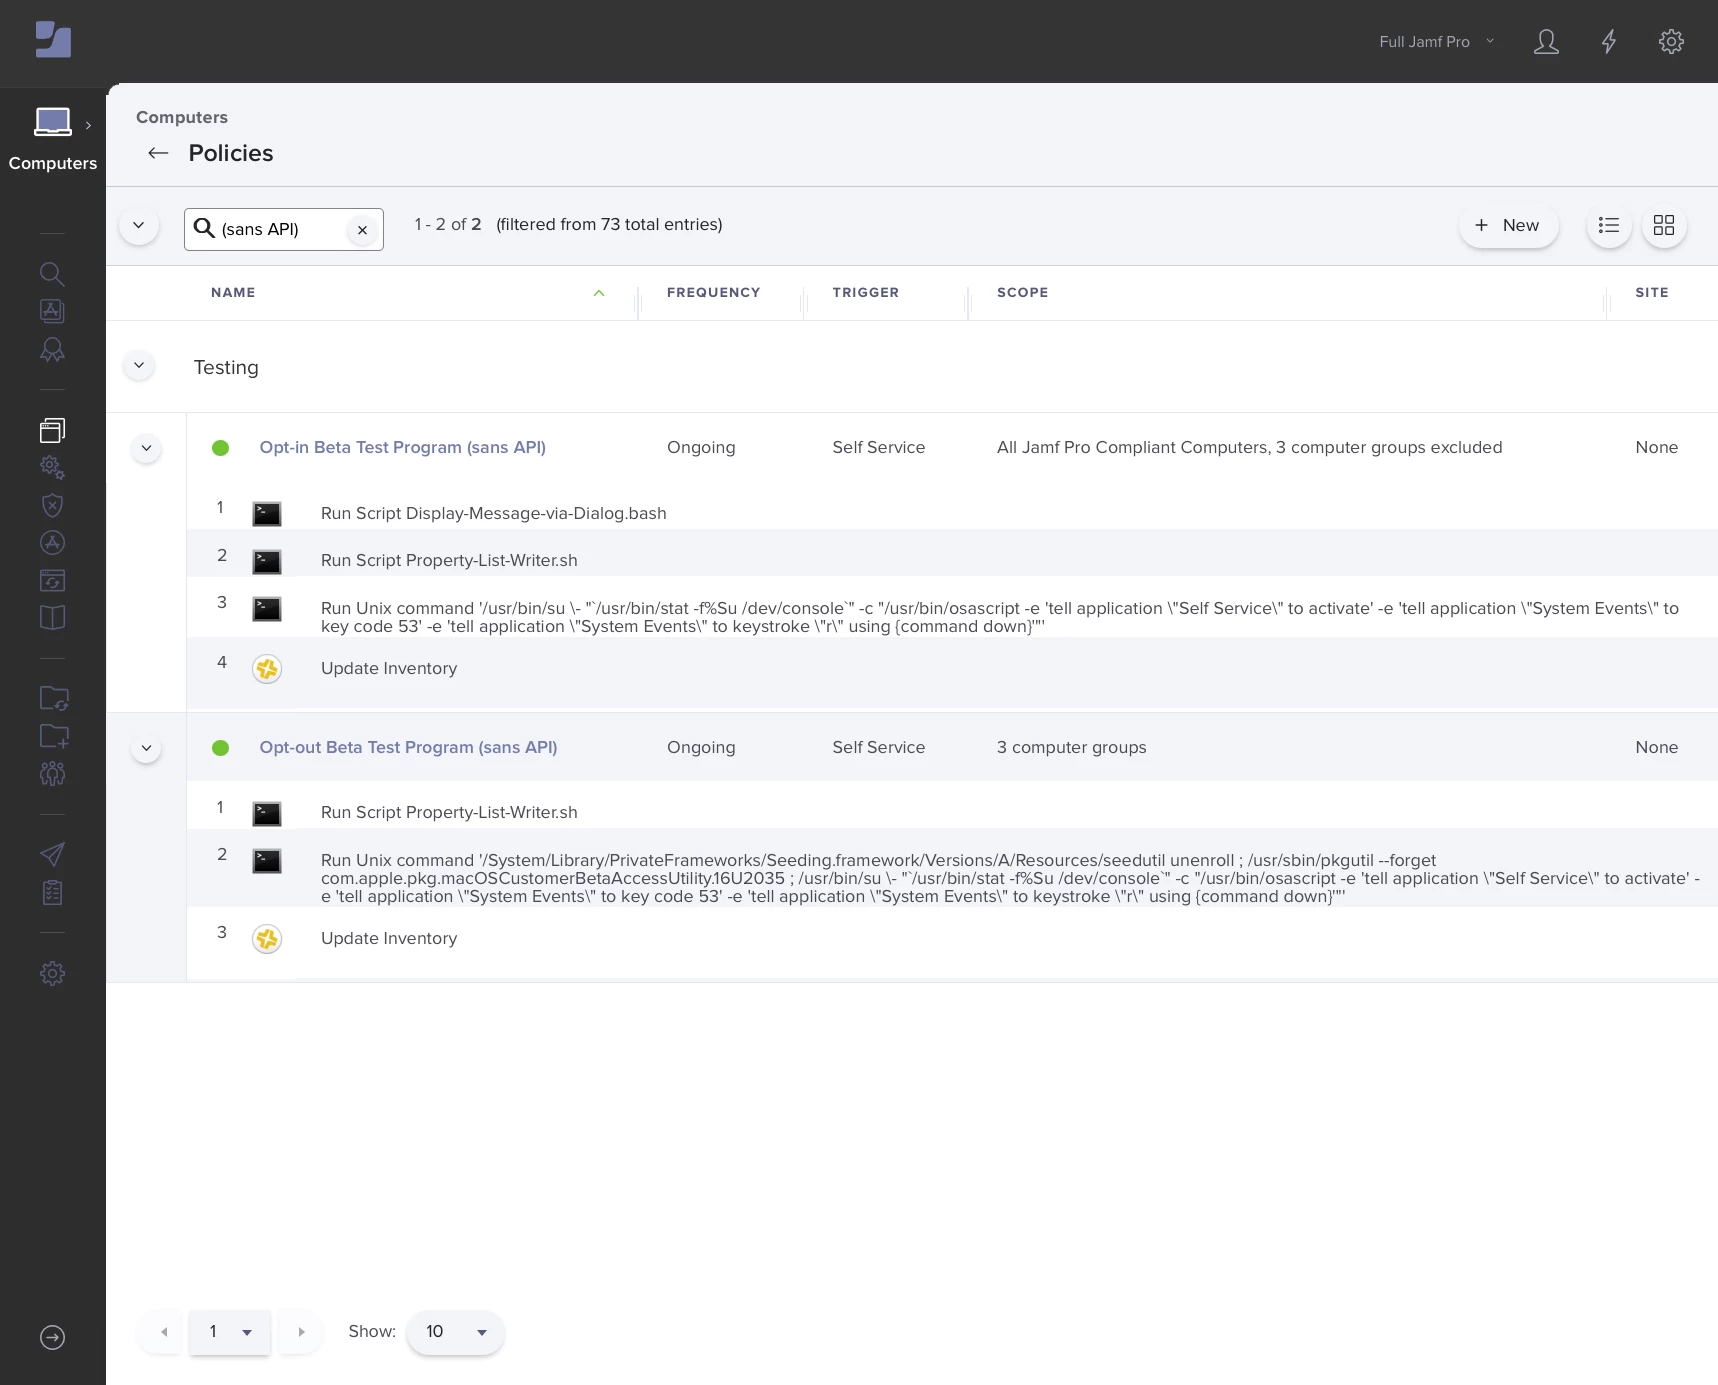This screenshot has height=1385, width=1718.
Task: Open Opt-out Beta Test Program (sans API) link
Action: coord(408,748)
